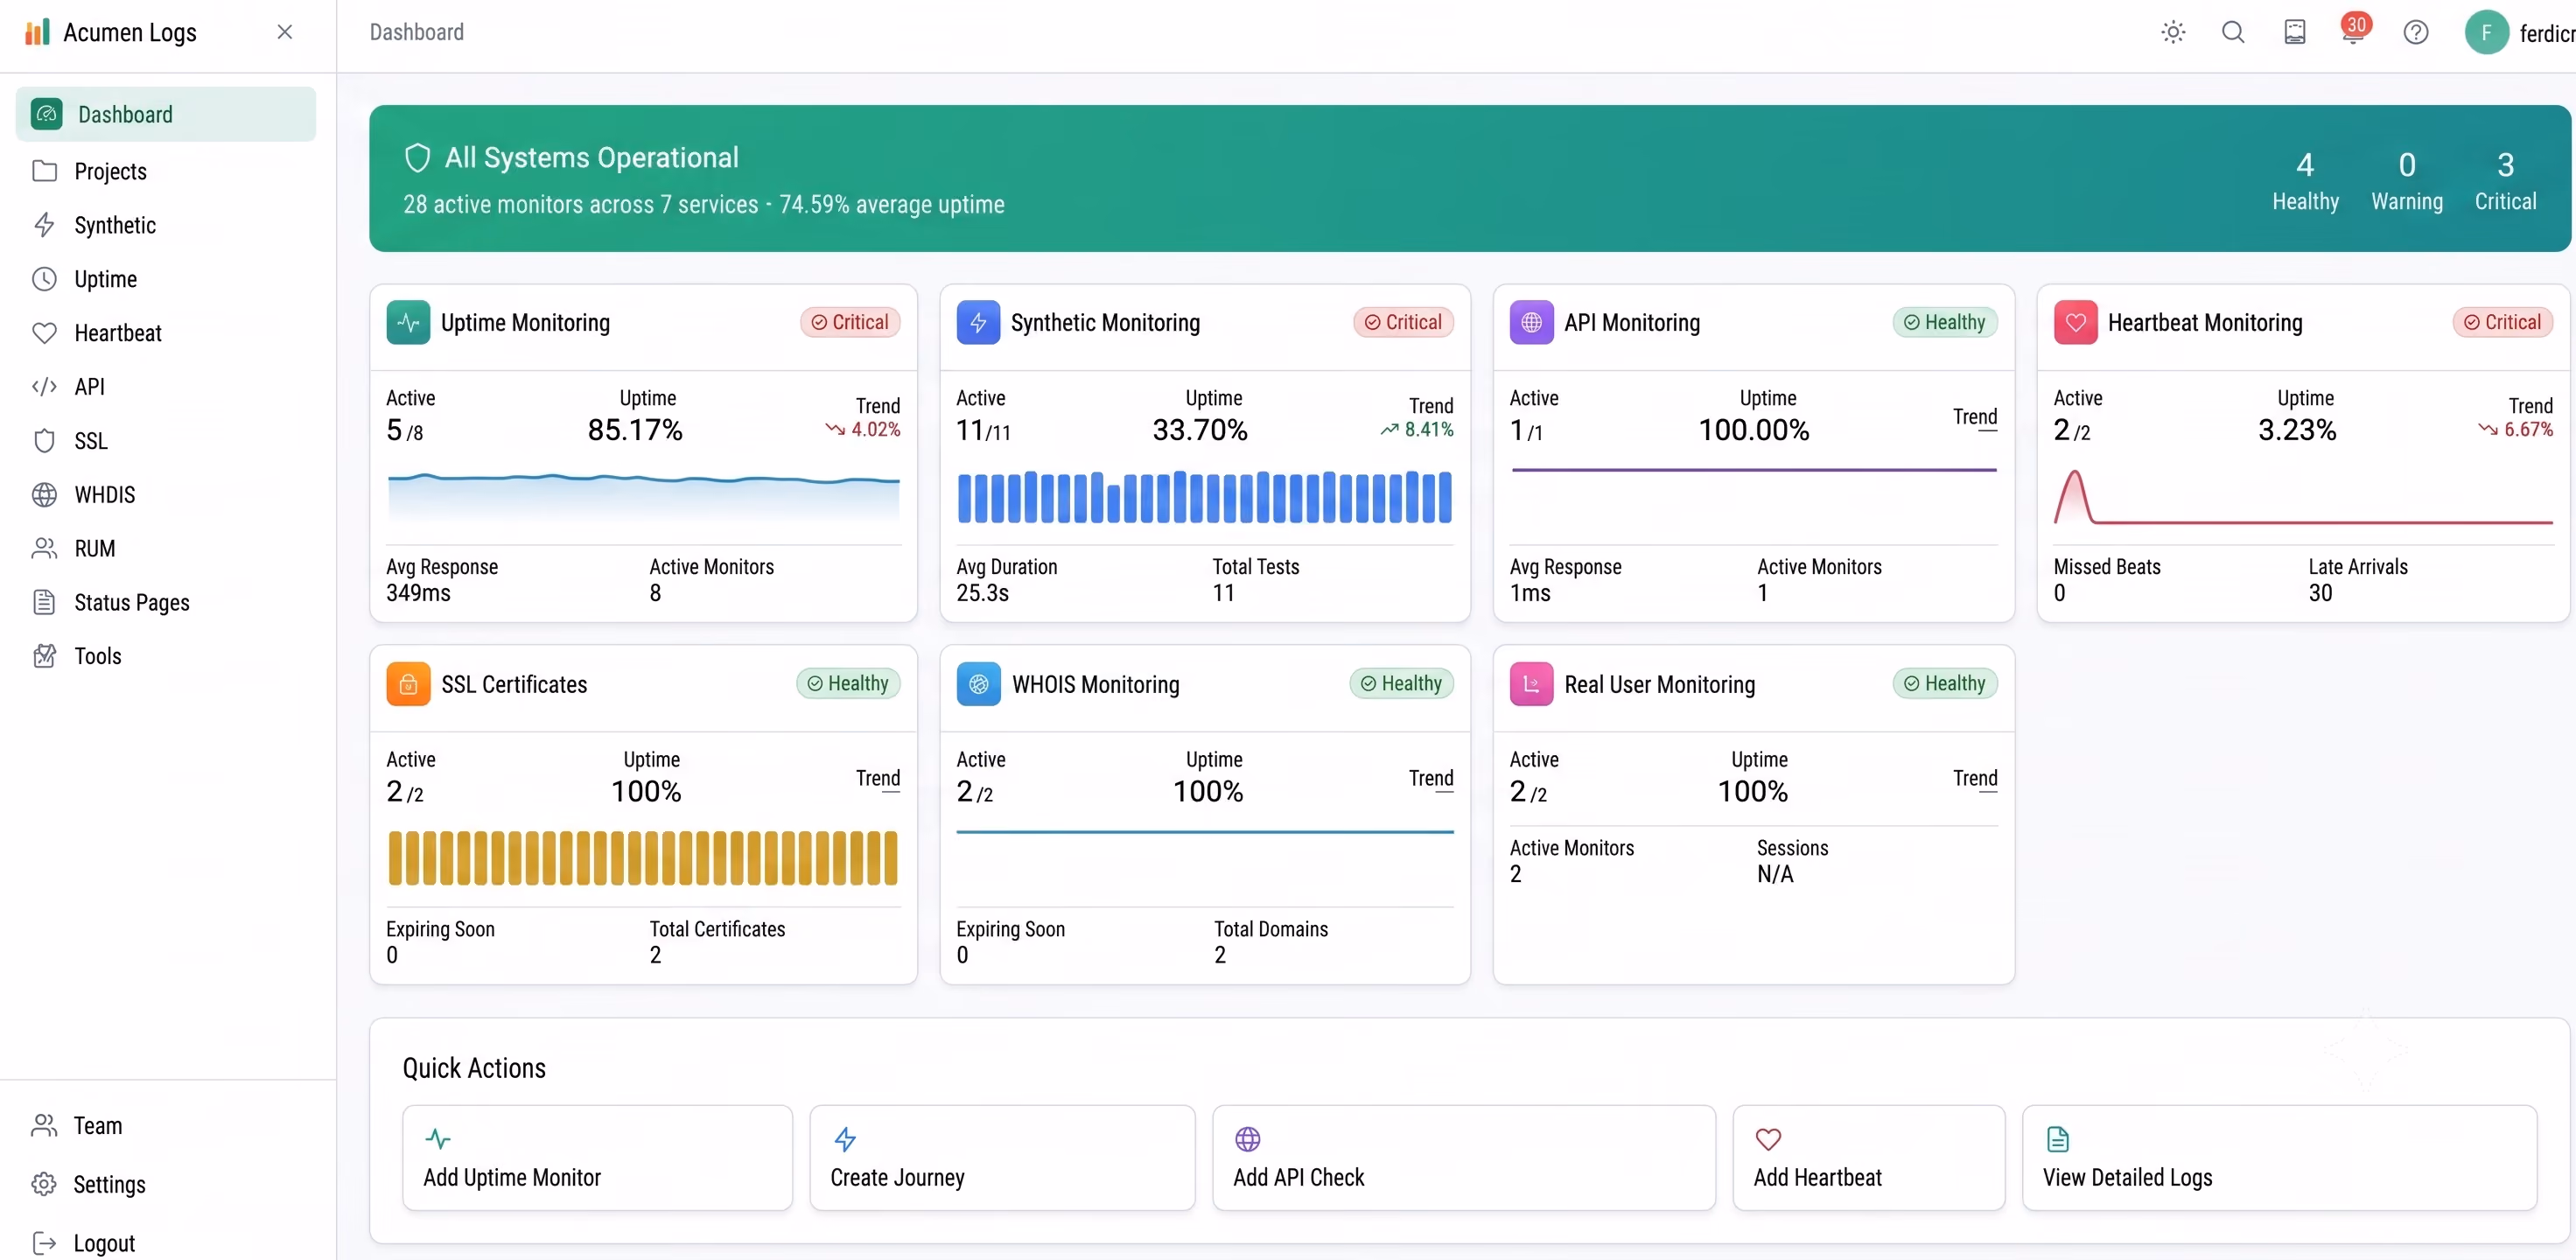Viewport: 2576px width, 1260px height.
Task: Click the RUM users icon in sidebar
Action: point(44,549)
